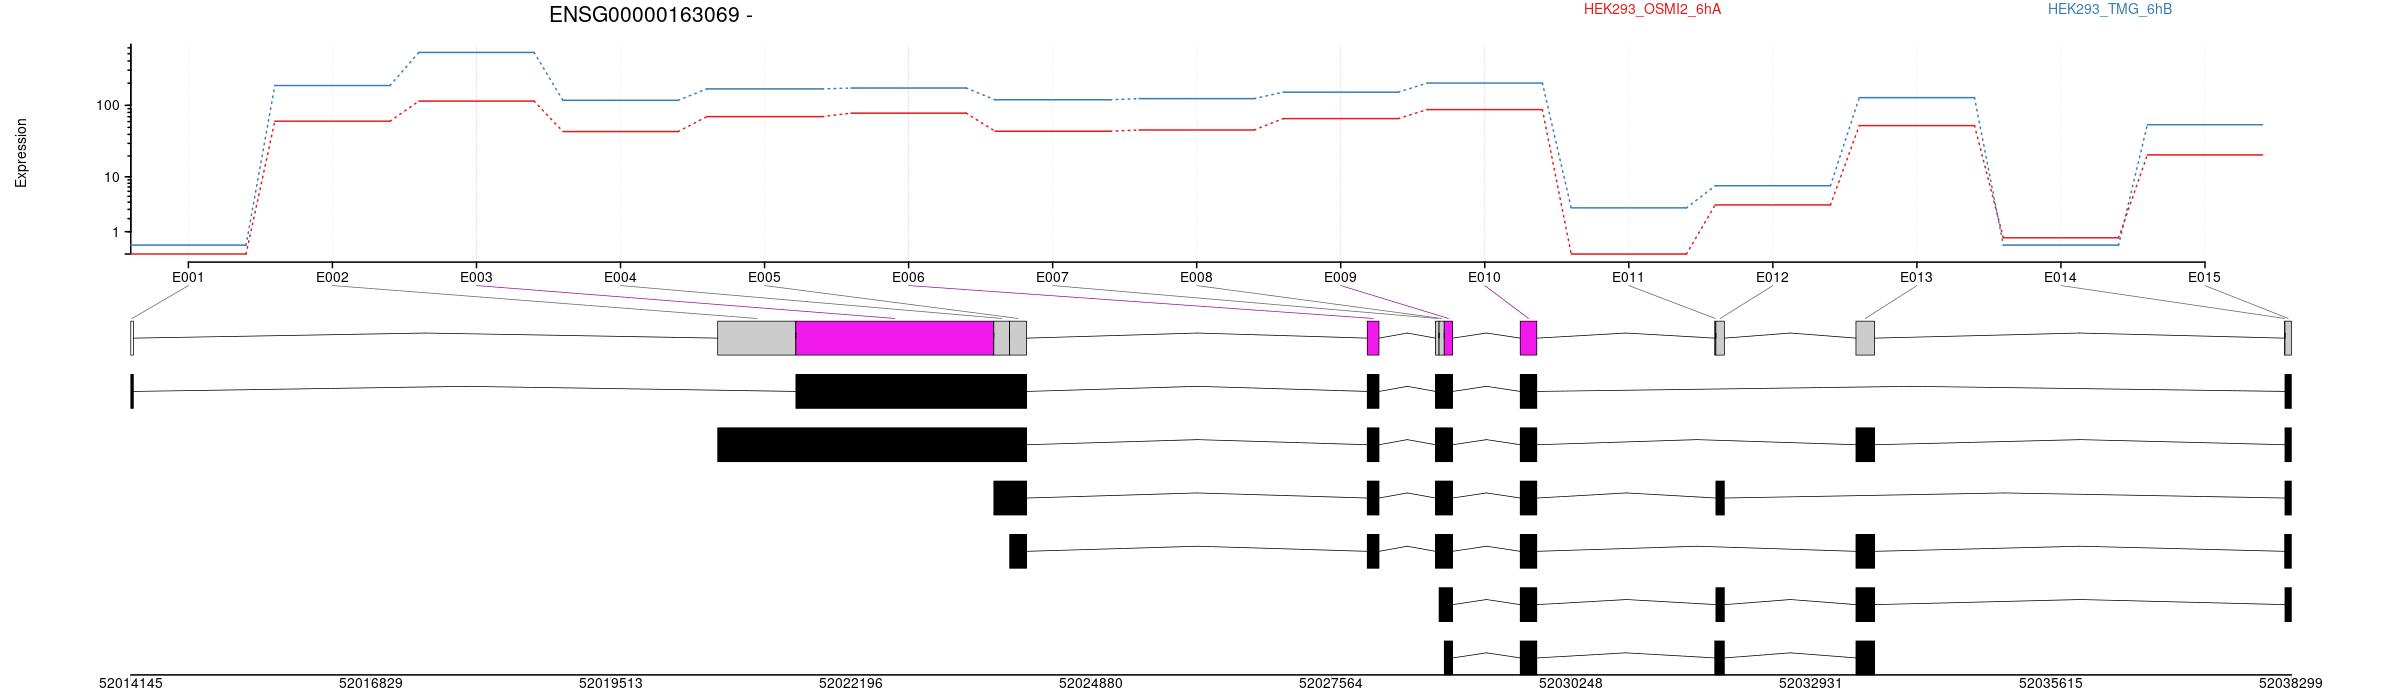Click the exon label E011
This screenshot has height=700, width=2400.
[x=1628, y=278]
